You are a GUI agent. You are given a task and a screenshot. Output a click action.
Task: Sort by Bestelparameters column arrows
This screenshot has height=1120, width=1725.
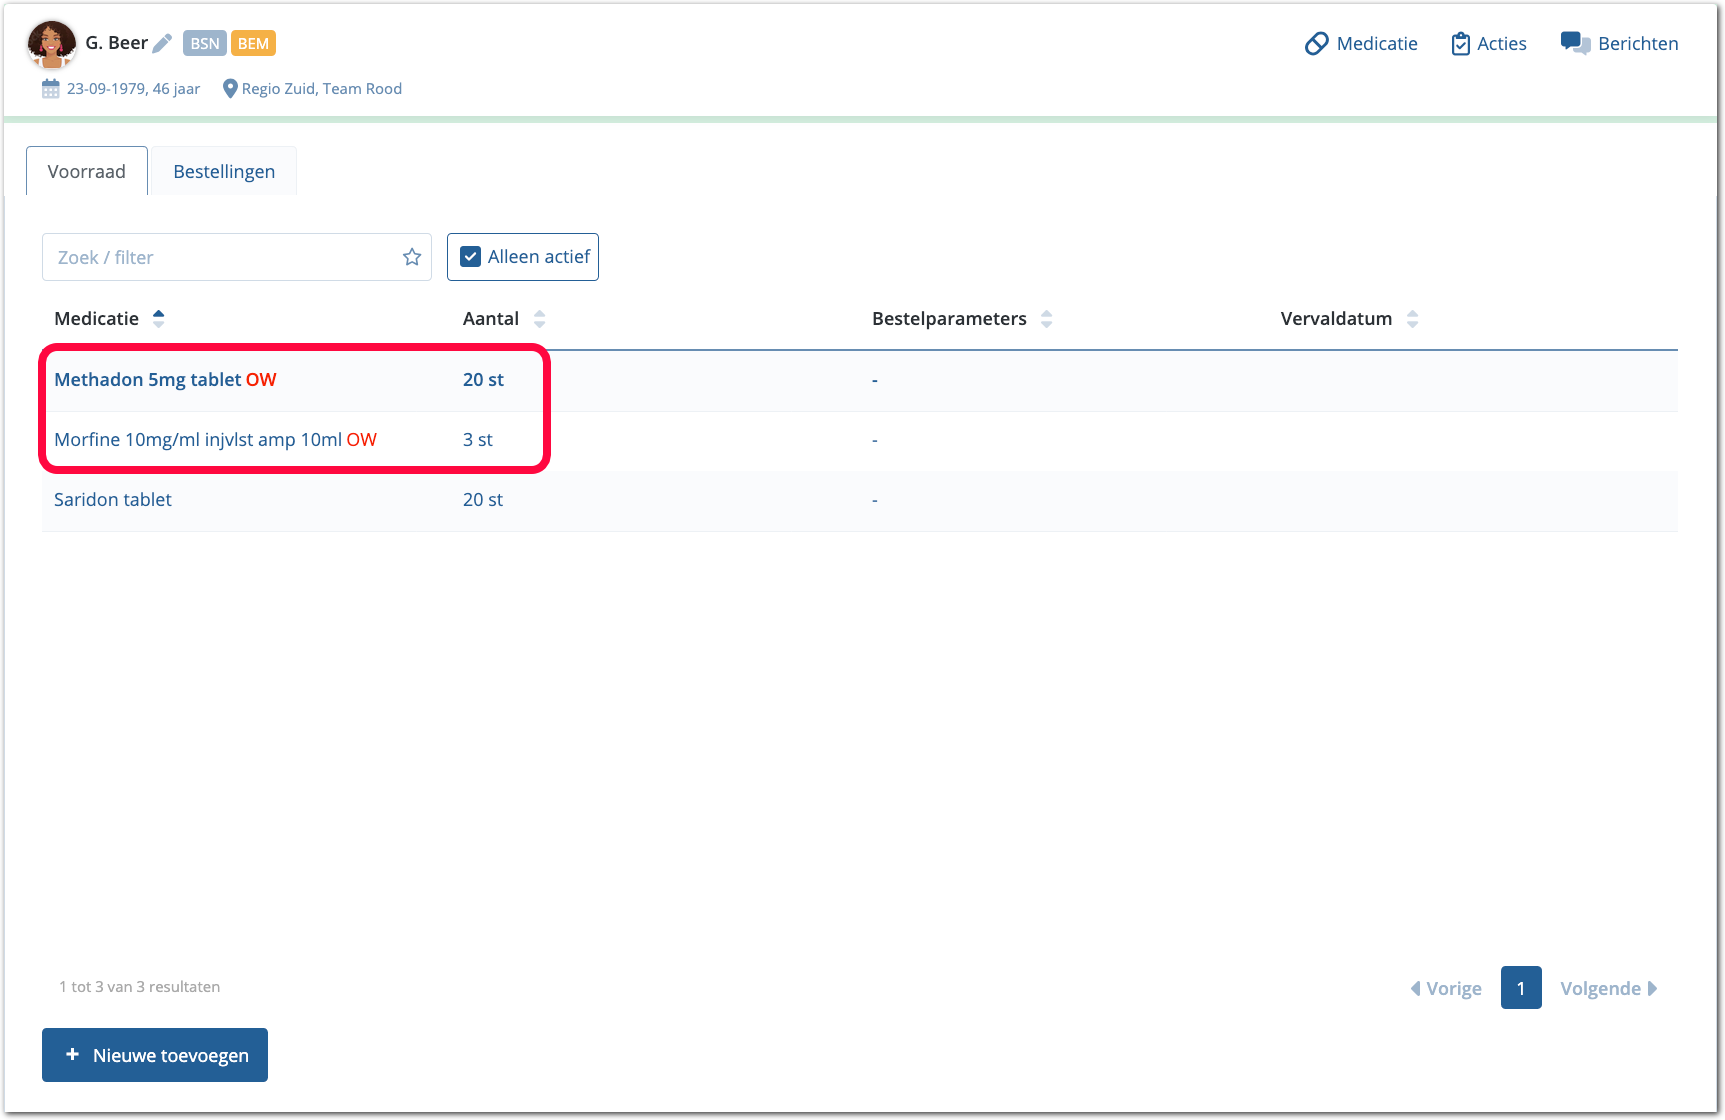point(1046,319)
